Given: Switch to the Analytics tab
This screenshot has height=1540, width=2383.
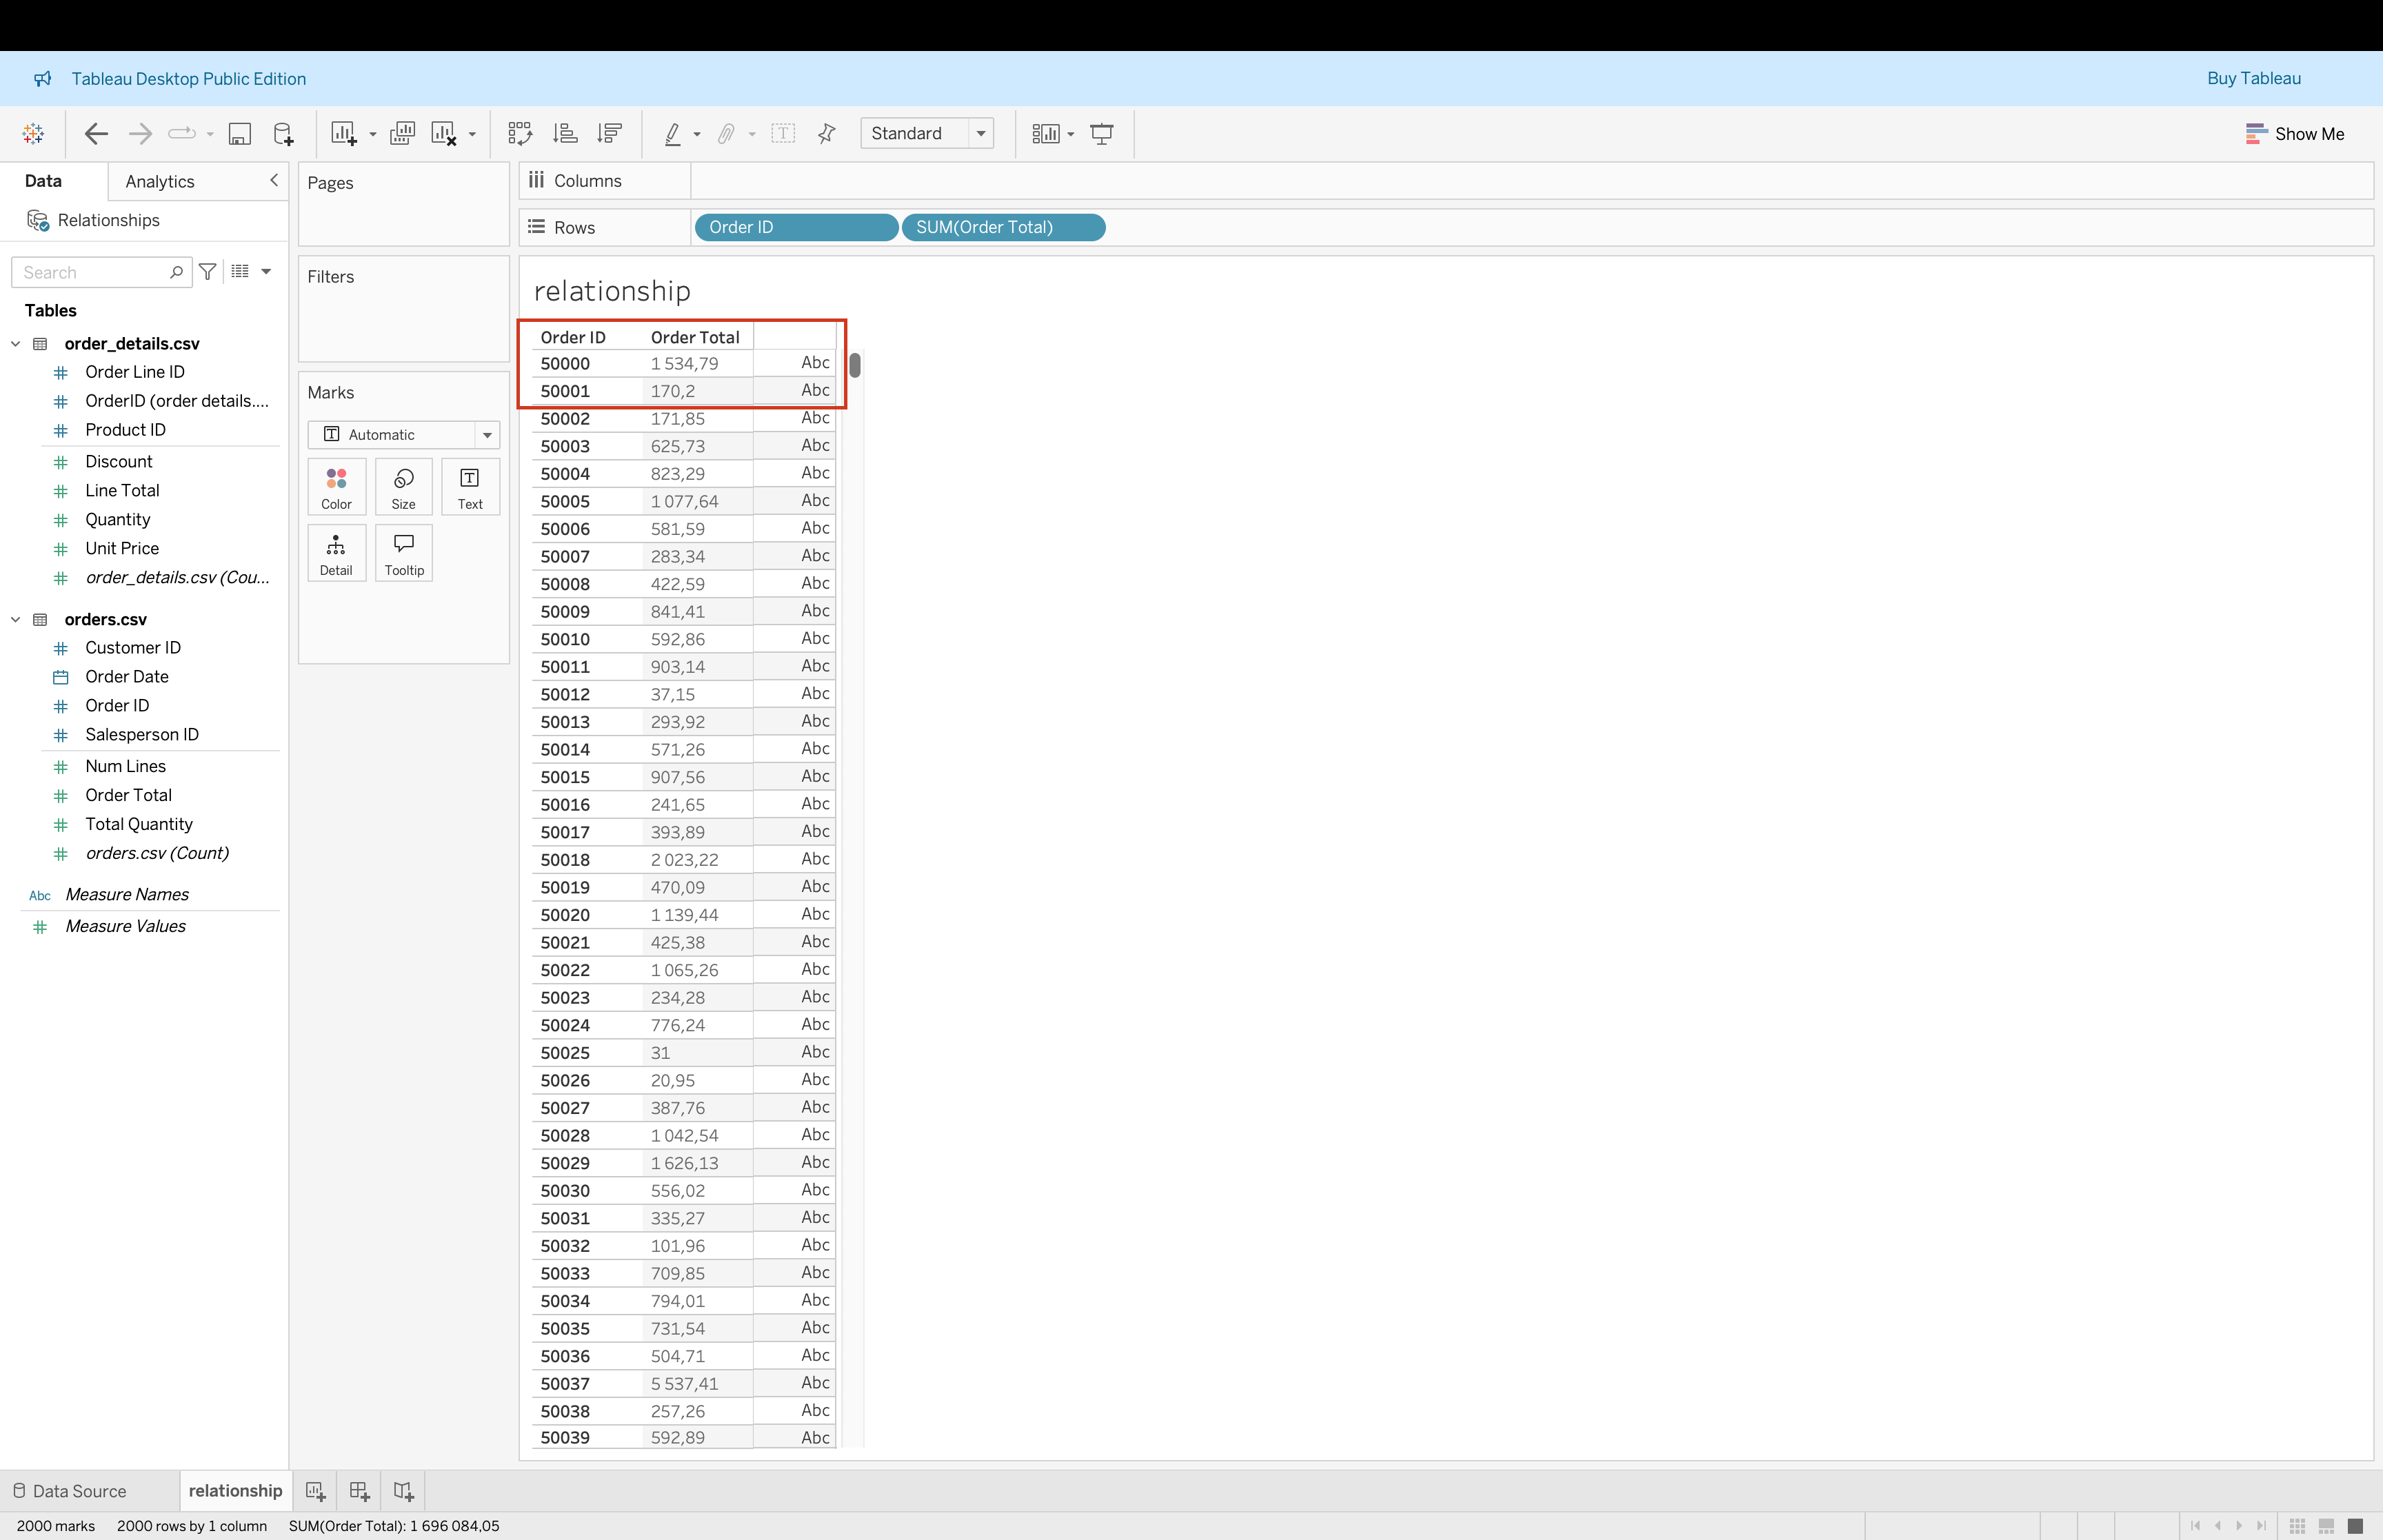Looking at the screenshot, I should [x=160, y=181].
